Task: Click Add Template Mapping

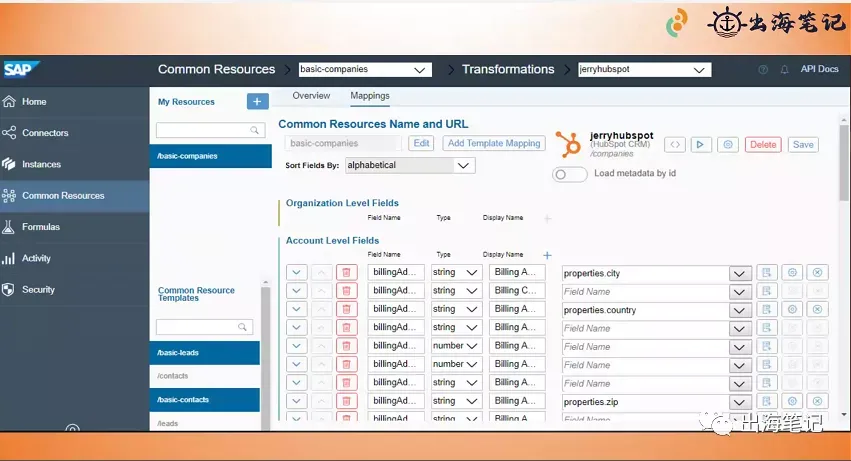Action: click(494, 143)
